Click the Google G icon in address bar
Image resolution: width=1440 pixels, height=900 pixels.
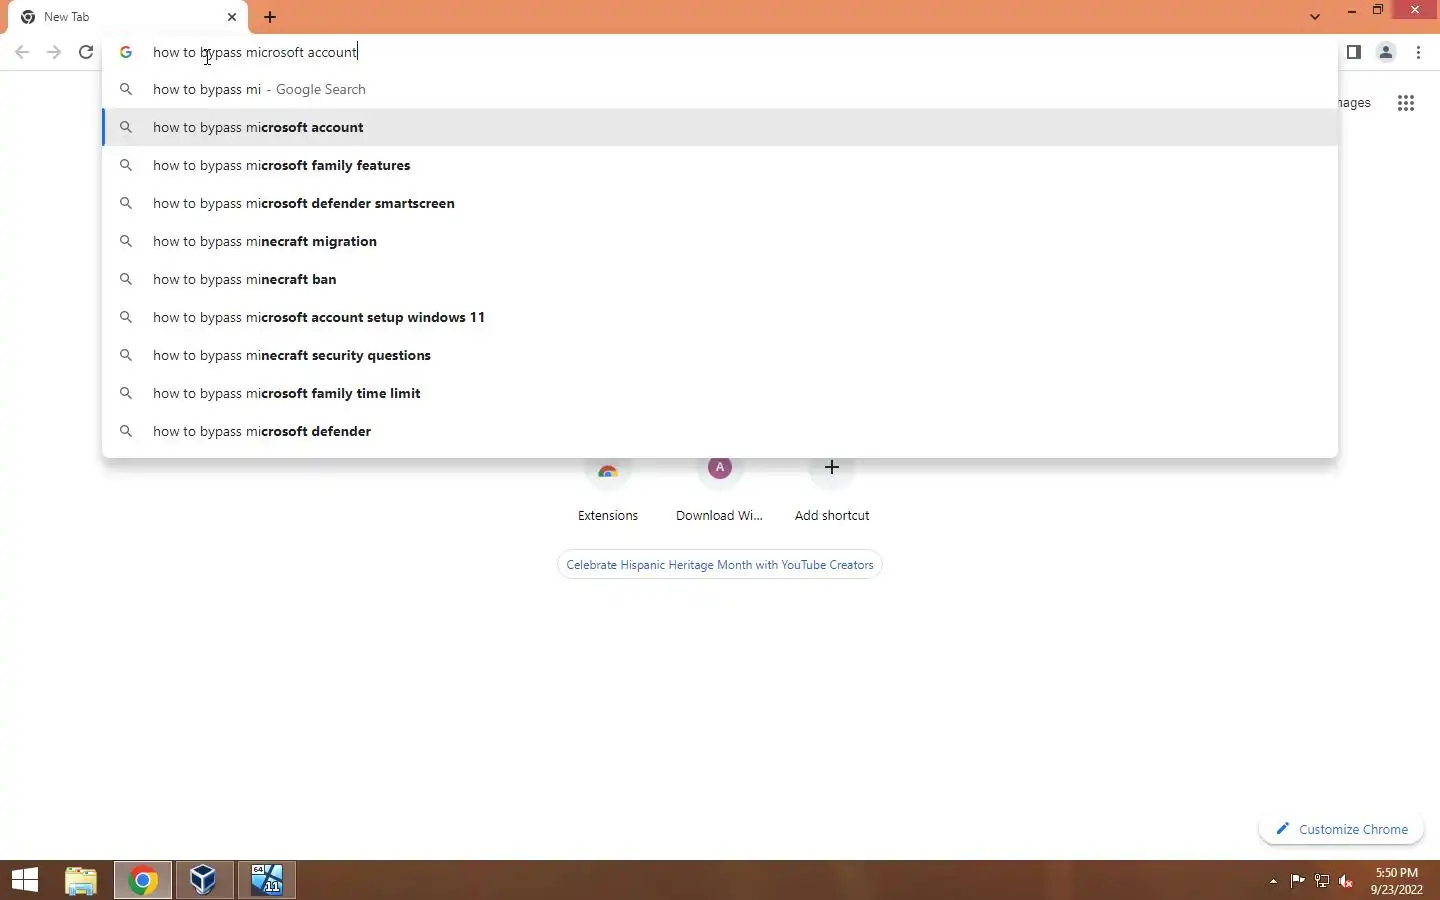click(126, 52)
